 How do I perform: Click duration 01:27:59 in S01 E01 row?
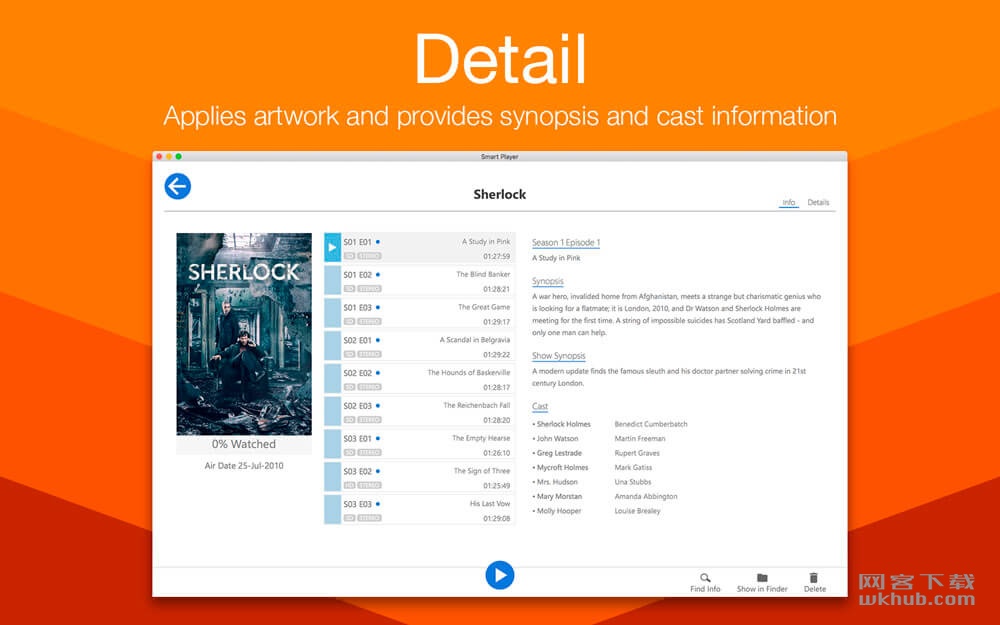click(x=496, y=256)
